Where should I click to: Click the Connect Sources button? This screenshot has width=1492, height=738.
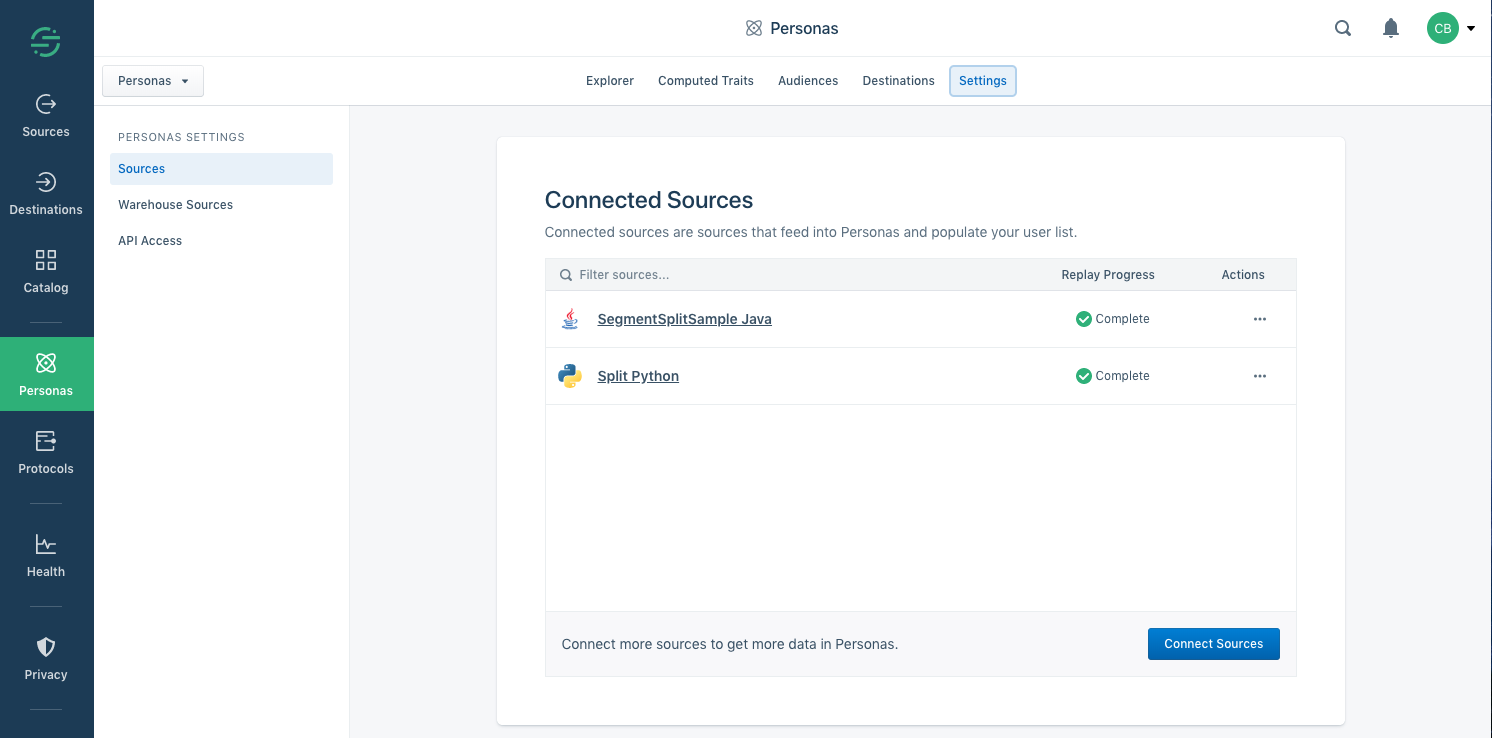click(1213, 644)
